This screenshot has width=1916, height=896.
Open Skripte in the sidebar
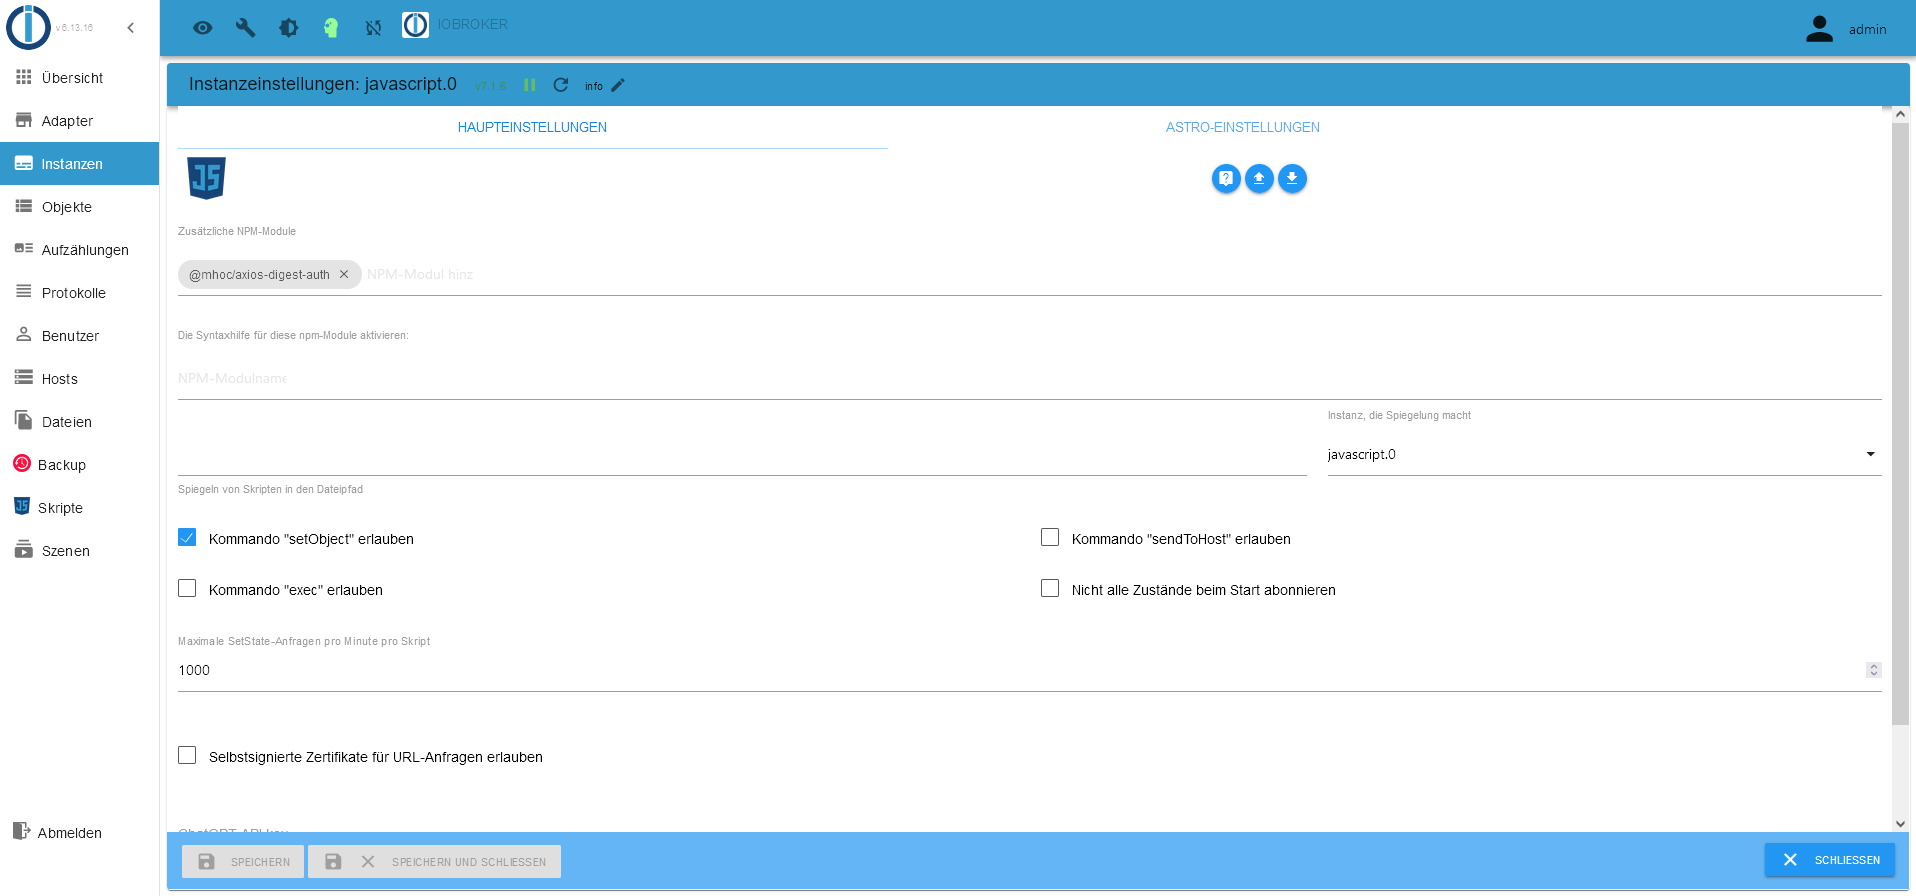coord(79,508)
